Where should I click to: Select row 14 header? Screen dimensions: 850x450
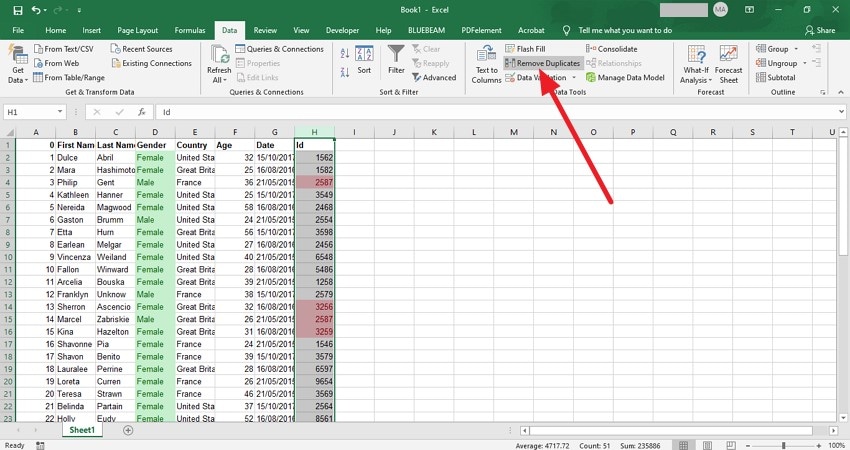[8, 307]
